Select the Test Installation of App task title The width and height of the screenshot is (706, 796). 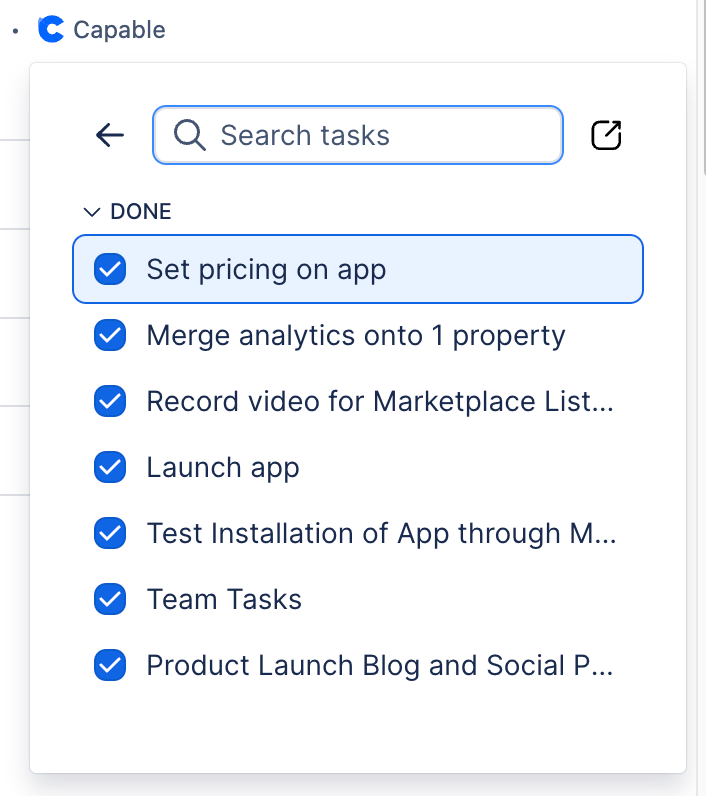click(380, 533)
